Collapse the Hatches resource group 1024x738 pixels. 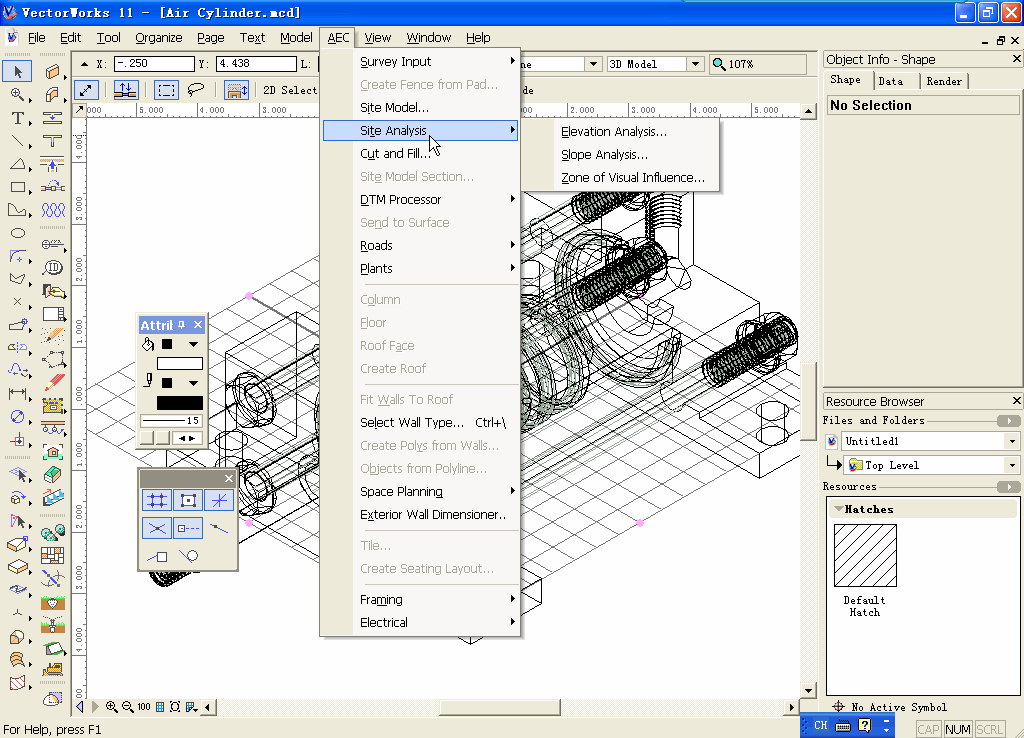pos(837,509)
